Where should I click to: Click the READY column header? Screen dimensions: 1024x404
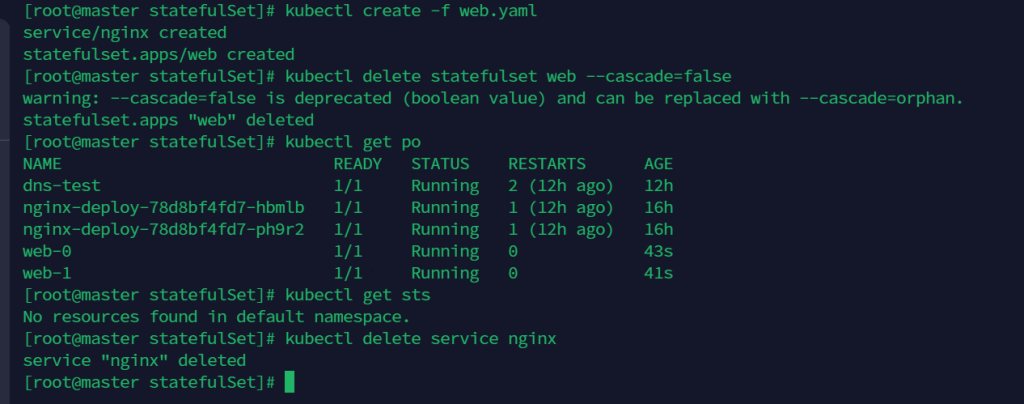tap(358, 164)
